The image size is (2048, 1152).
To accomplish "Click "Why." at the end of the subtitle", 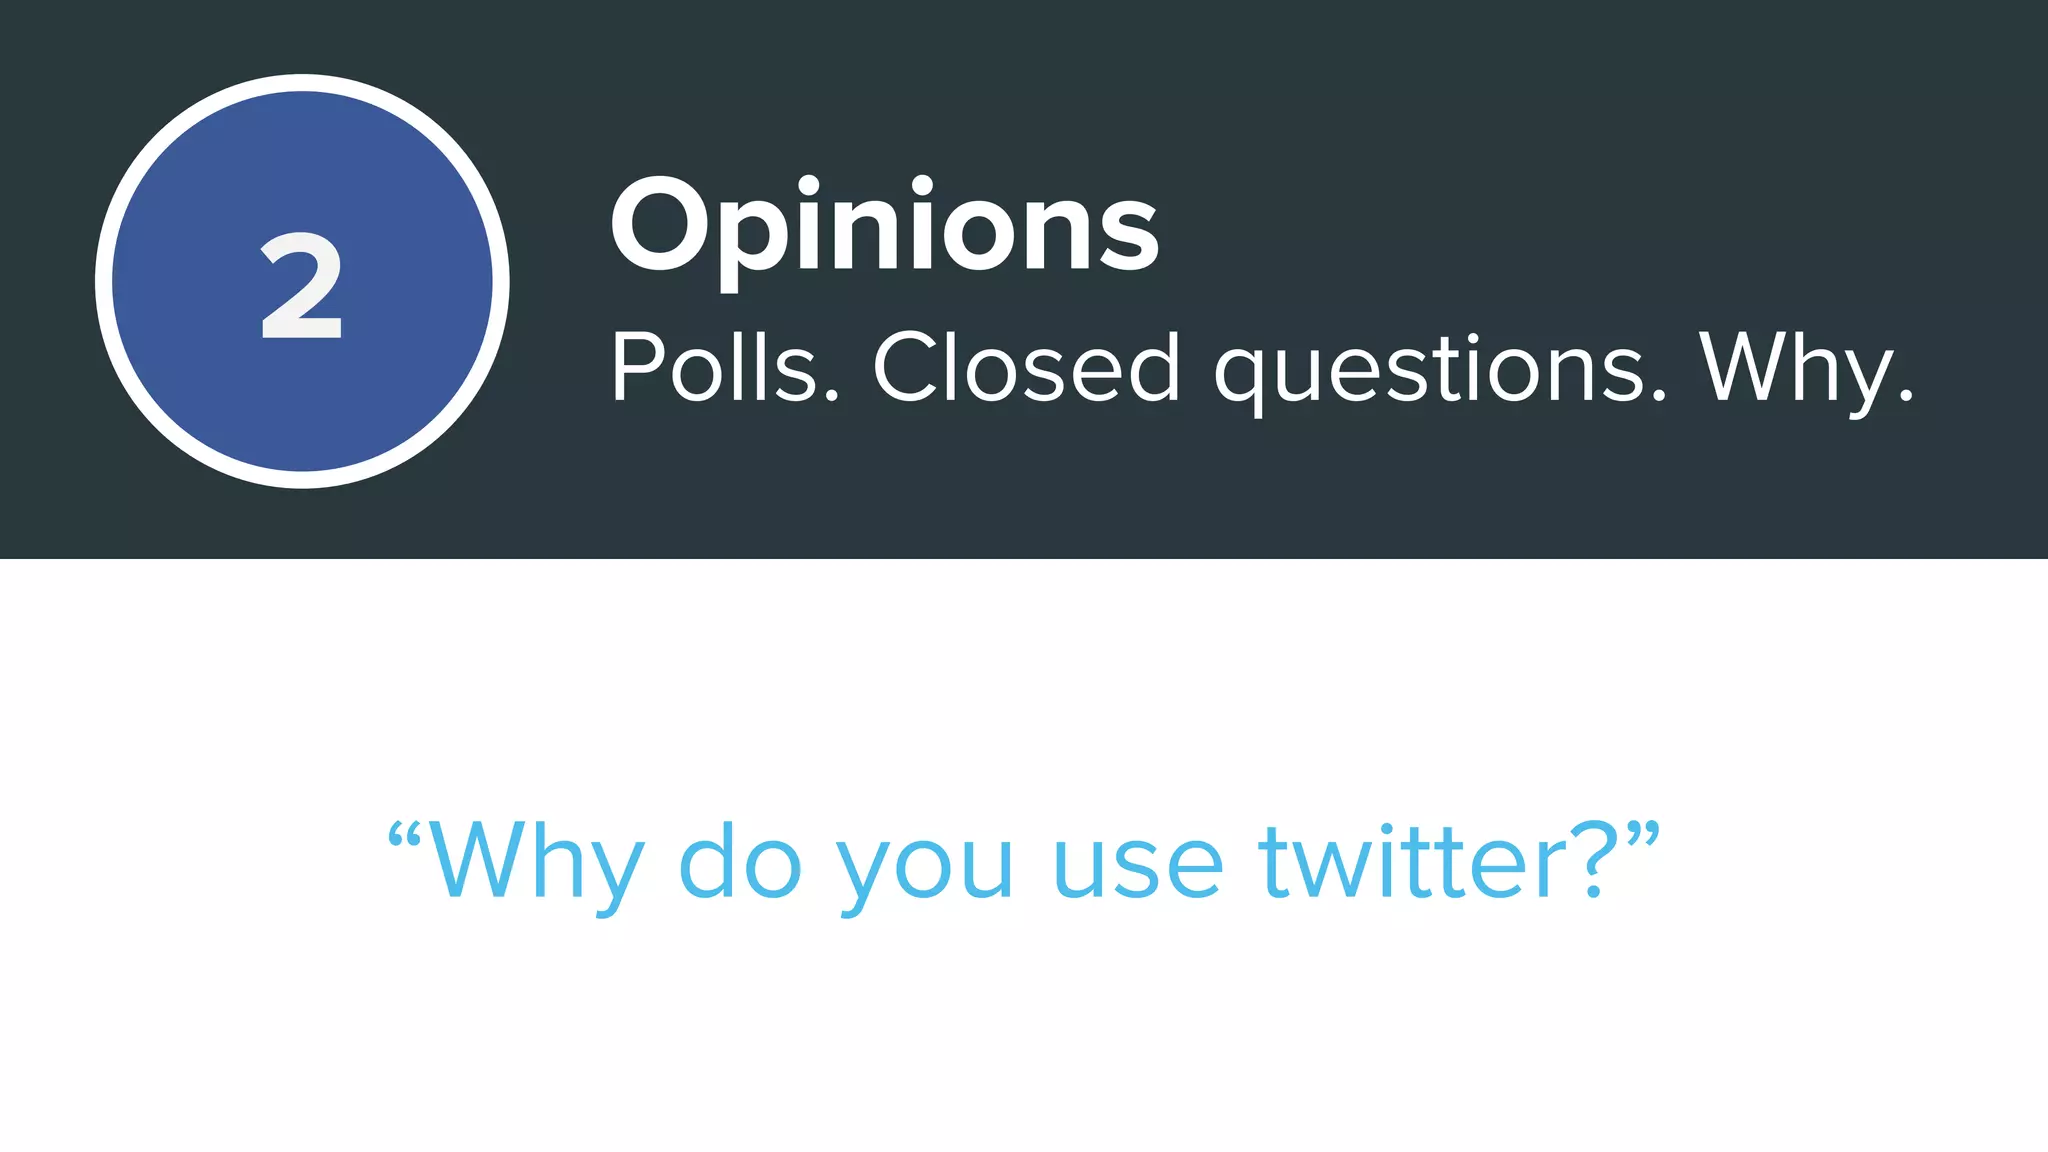I will (x=1805, y=368).
